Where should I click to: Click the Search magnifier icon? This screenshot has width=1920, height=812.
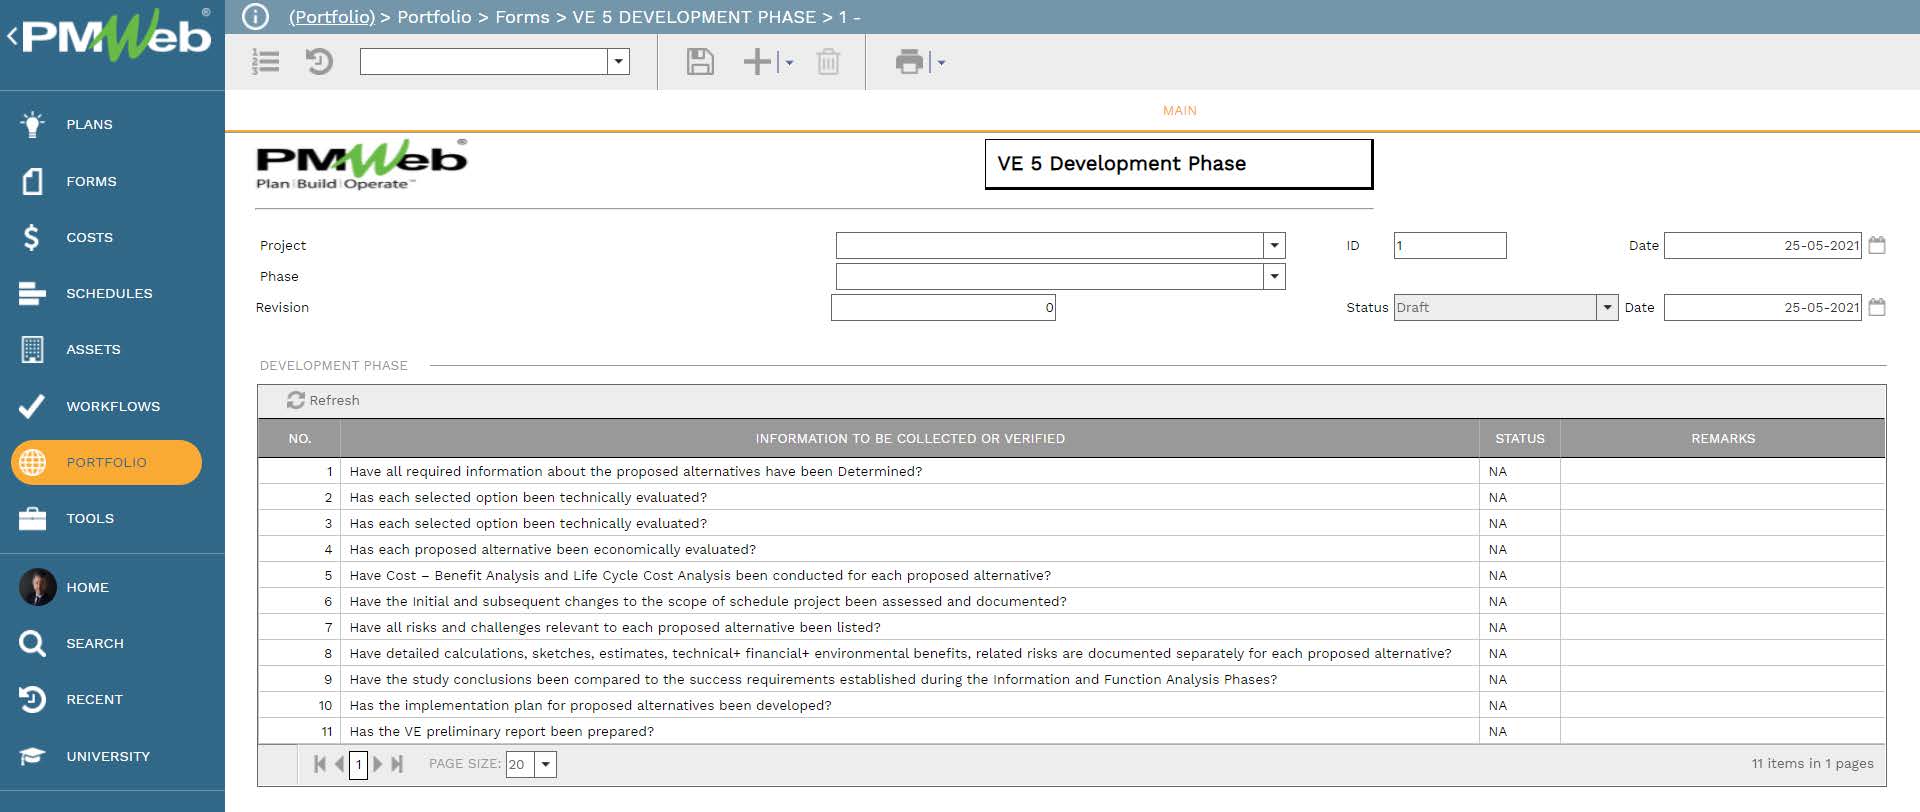32,643
